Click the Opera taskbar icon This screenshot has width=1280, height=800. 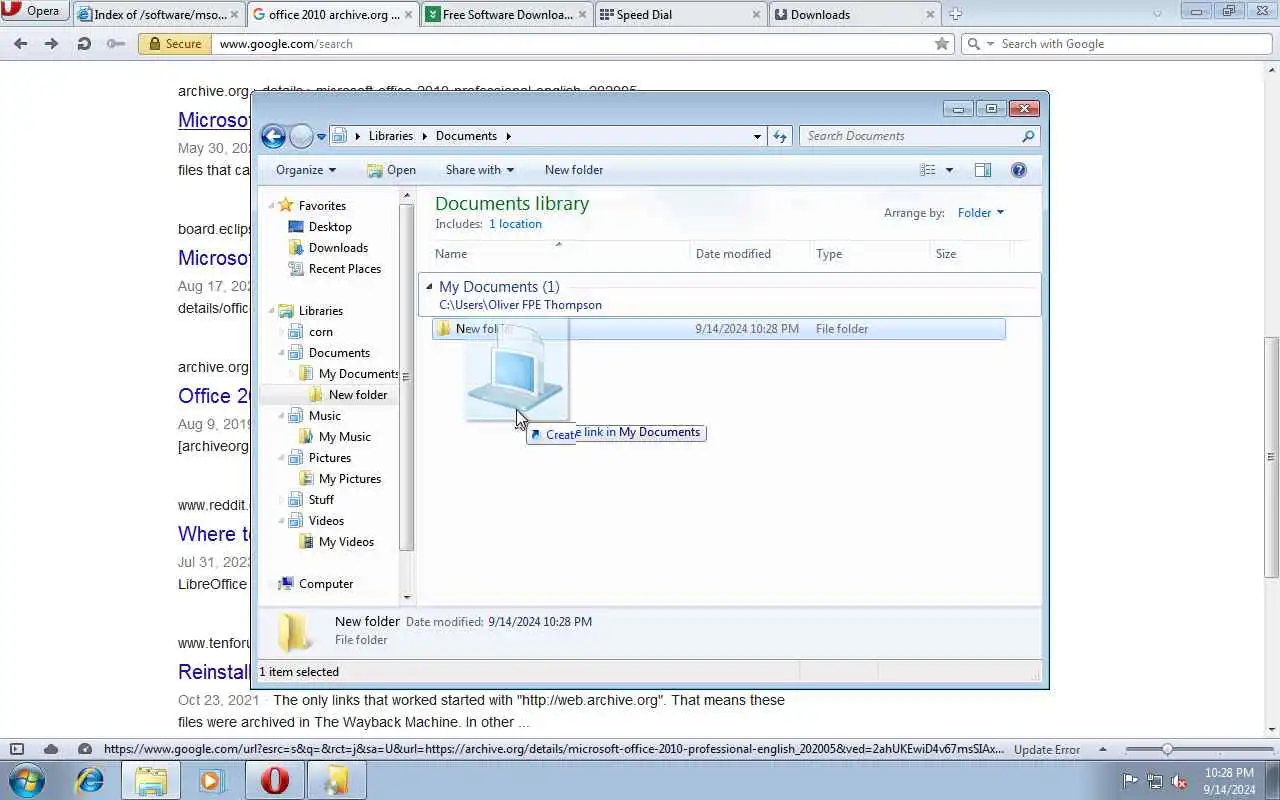(x=274, y=780)
